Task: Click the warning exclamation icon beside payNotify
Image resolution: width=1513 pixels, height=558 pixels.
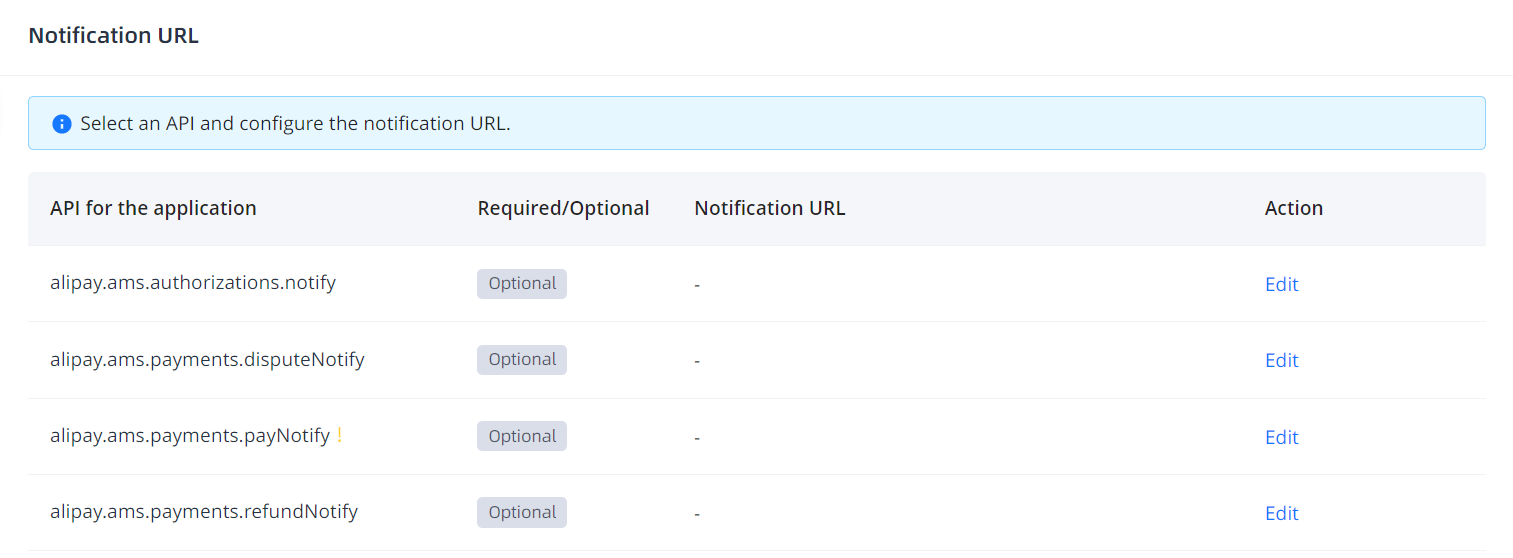Action: [x=339, y=435]
